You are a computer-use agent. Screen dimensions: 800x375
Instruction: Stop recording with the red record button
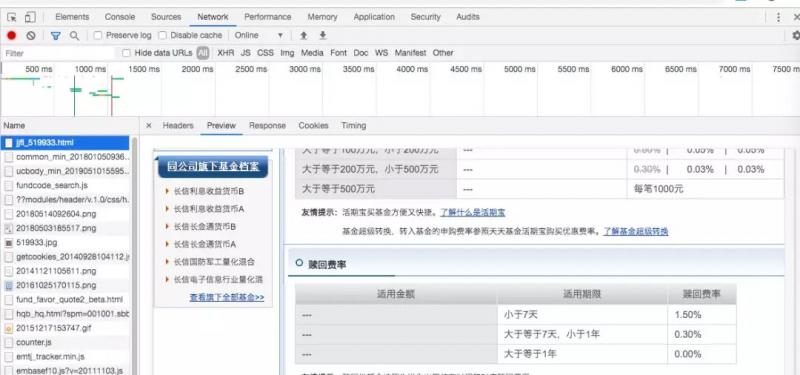click(x=12, y=35)
